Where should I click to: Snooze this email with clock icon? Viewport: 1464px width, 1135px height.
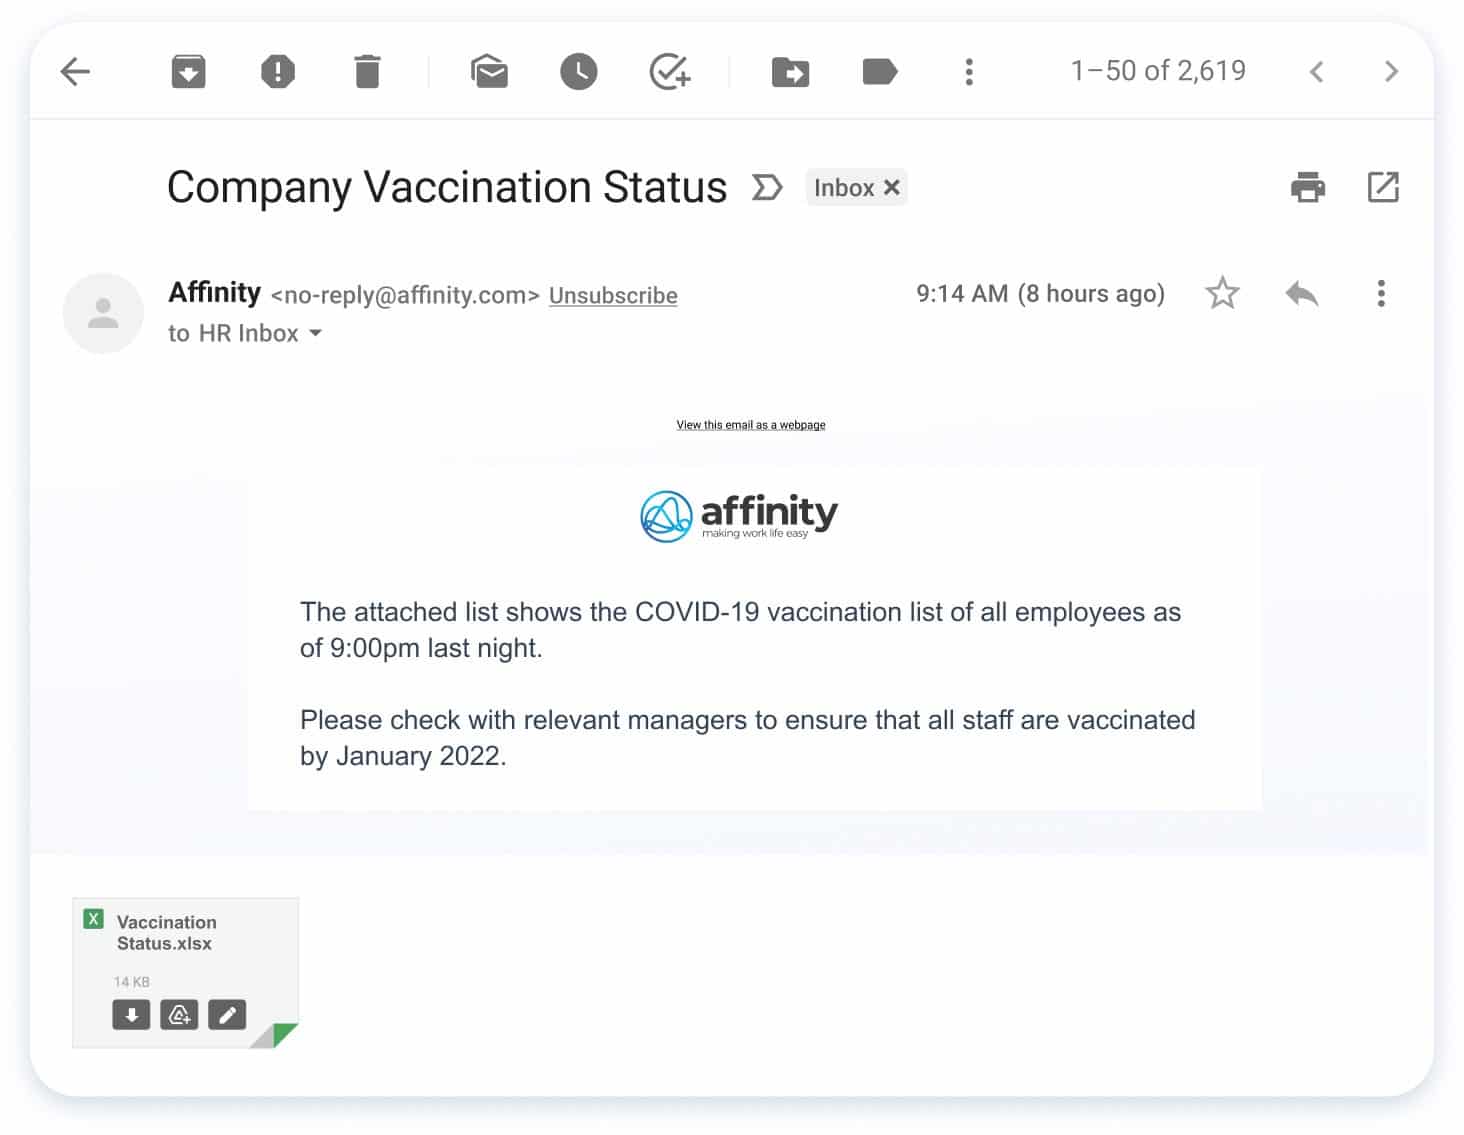578,72
